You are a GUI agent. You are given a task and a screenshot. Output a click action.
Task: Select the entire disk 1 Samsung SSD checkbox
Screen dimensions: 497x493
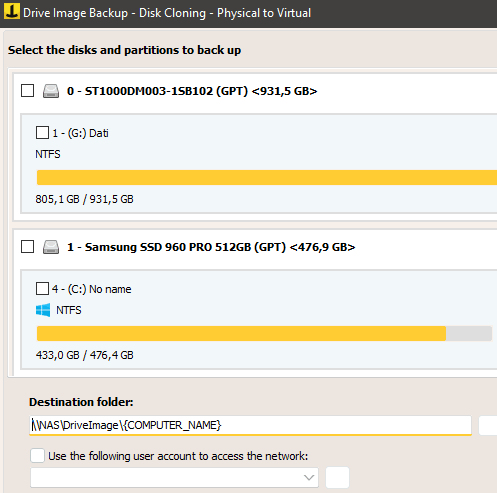pos(27,247)
